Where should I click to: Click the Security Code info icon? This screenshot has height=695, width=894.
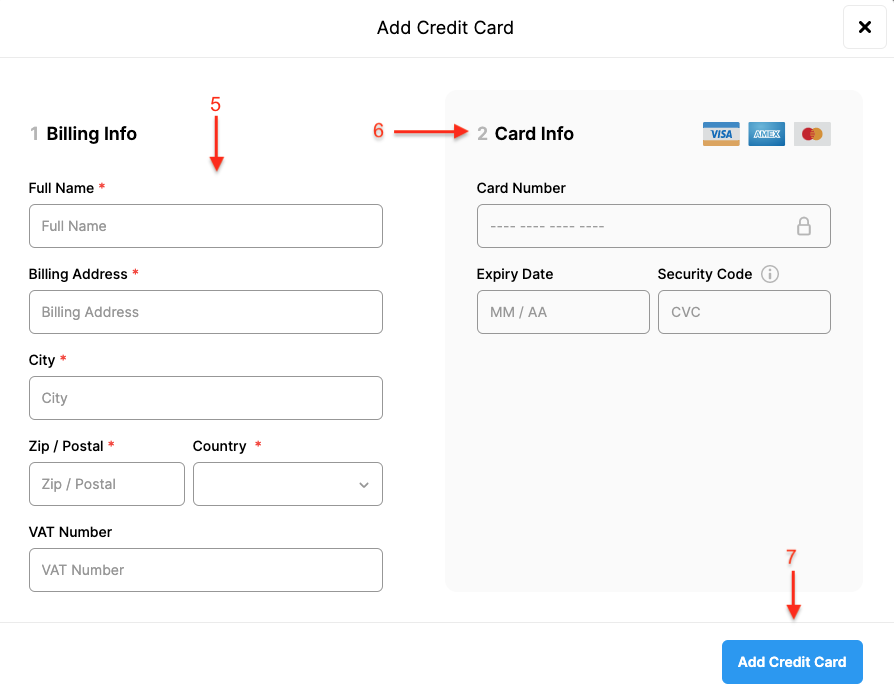[x=770, y=274]
